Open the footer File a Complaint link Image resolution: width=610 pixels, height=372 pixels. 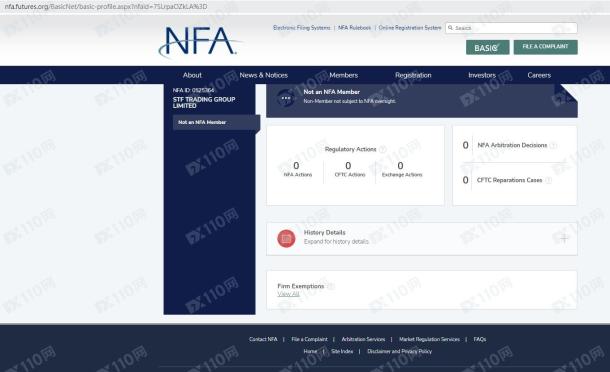[310, 339]
